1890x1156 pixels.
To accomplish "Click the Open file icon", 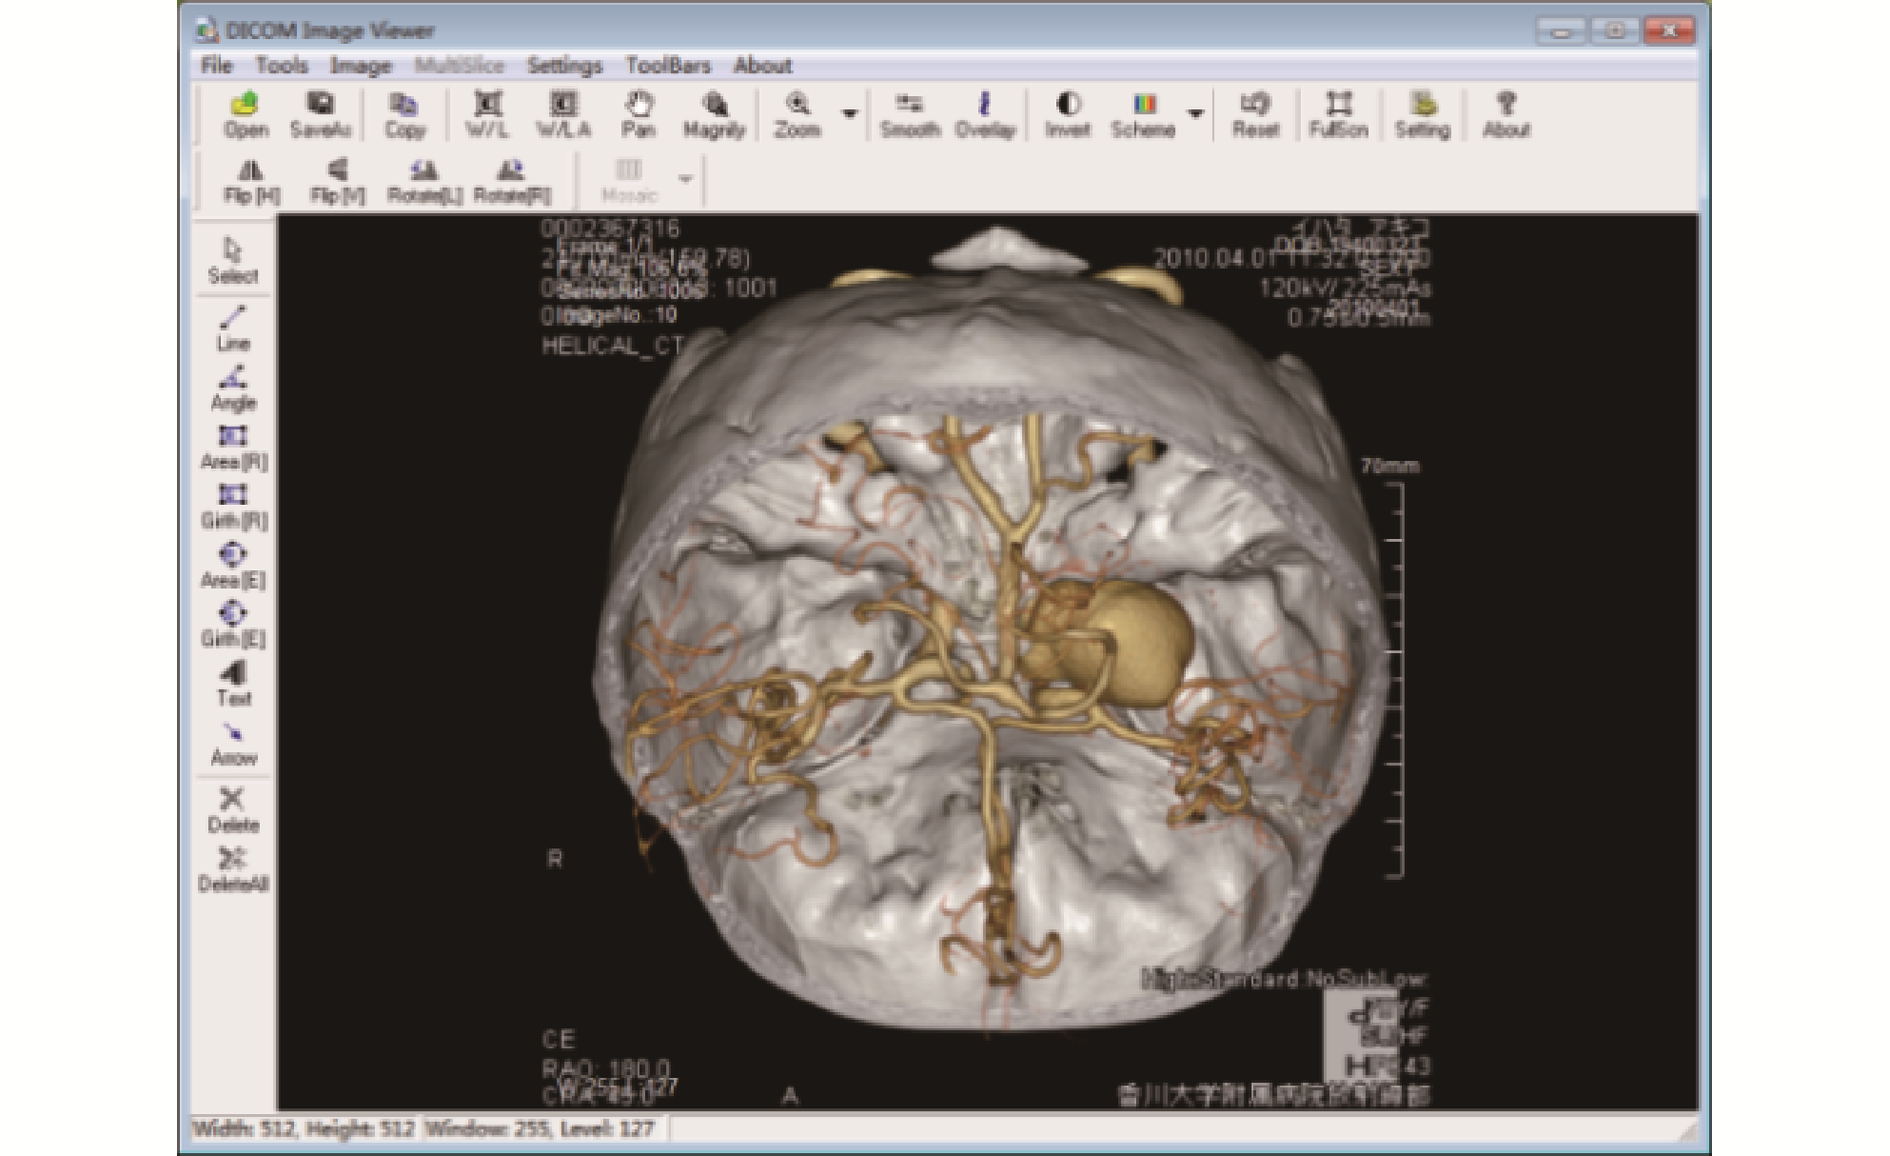I will pyautogui.click(x=245, y=114).
